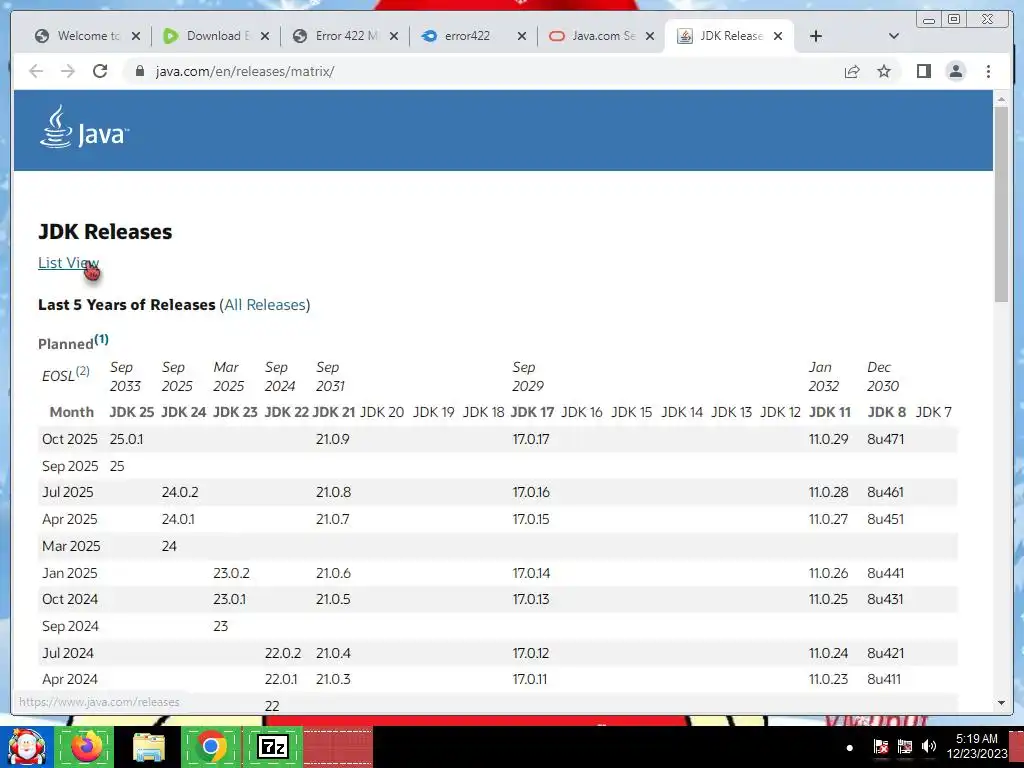Bookmark this page with star
The image size is (1024, 768).
(884, 71)
